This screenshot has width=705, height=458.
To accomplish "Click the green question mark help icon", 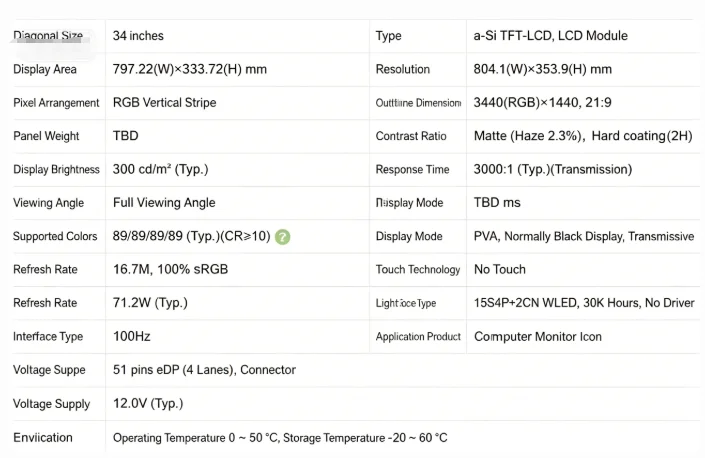I will (282, 237).
